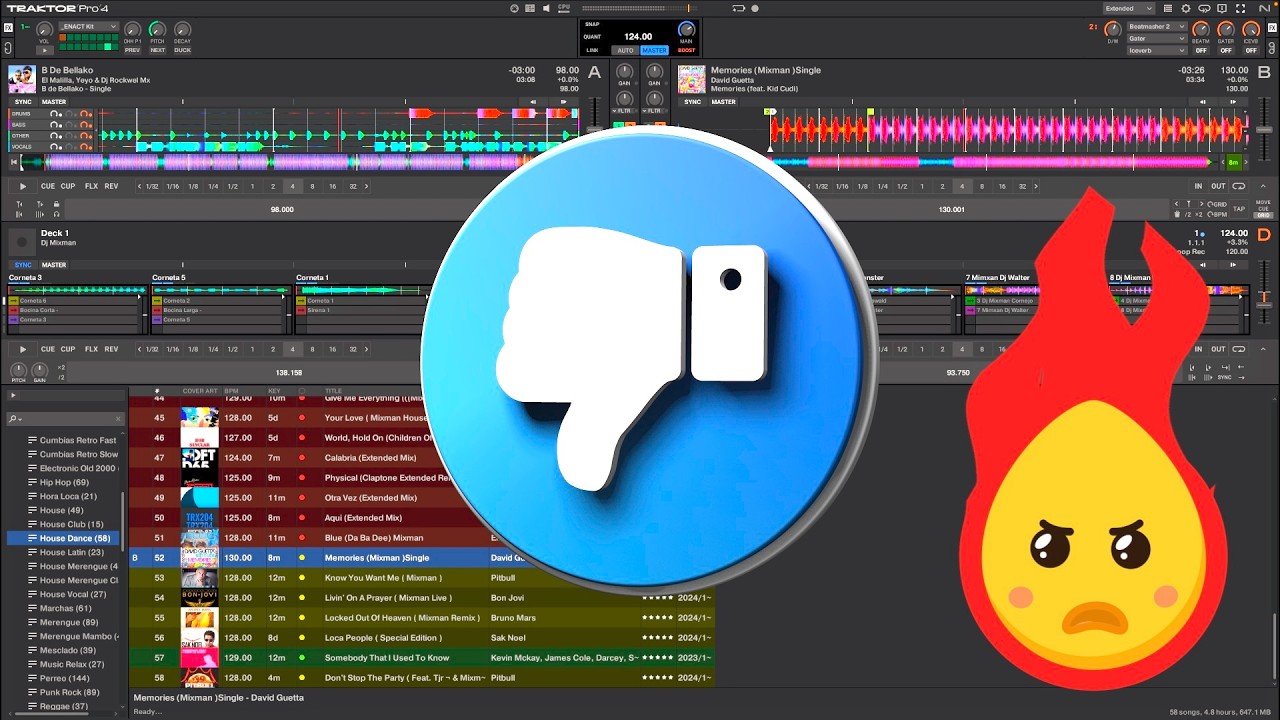1280x720 pixels.
Task: Open the Extended layout dropdown
Action: [x=1129, y=8]
